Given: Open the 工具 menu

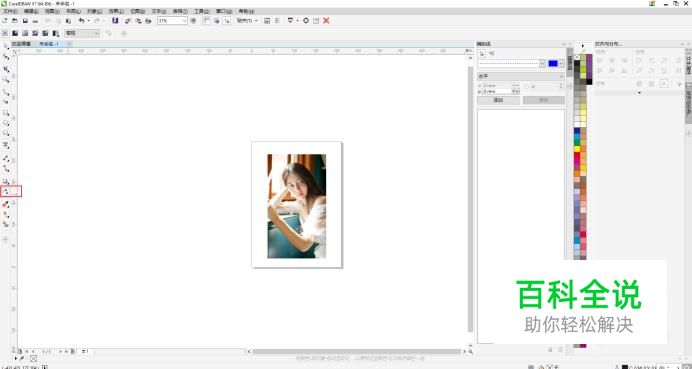Looking at the screenshot, I should (202, 11).
